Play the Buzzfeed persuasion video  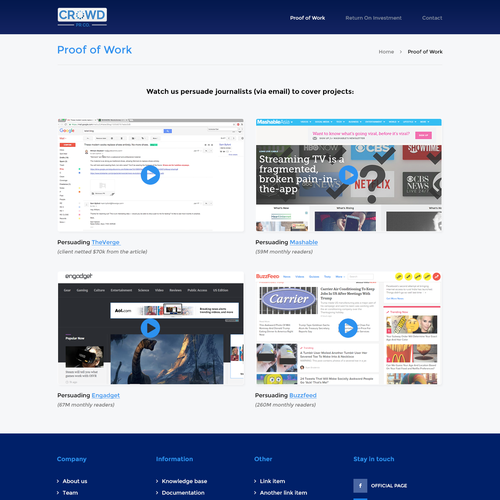(348, 328)
